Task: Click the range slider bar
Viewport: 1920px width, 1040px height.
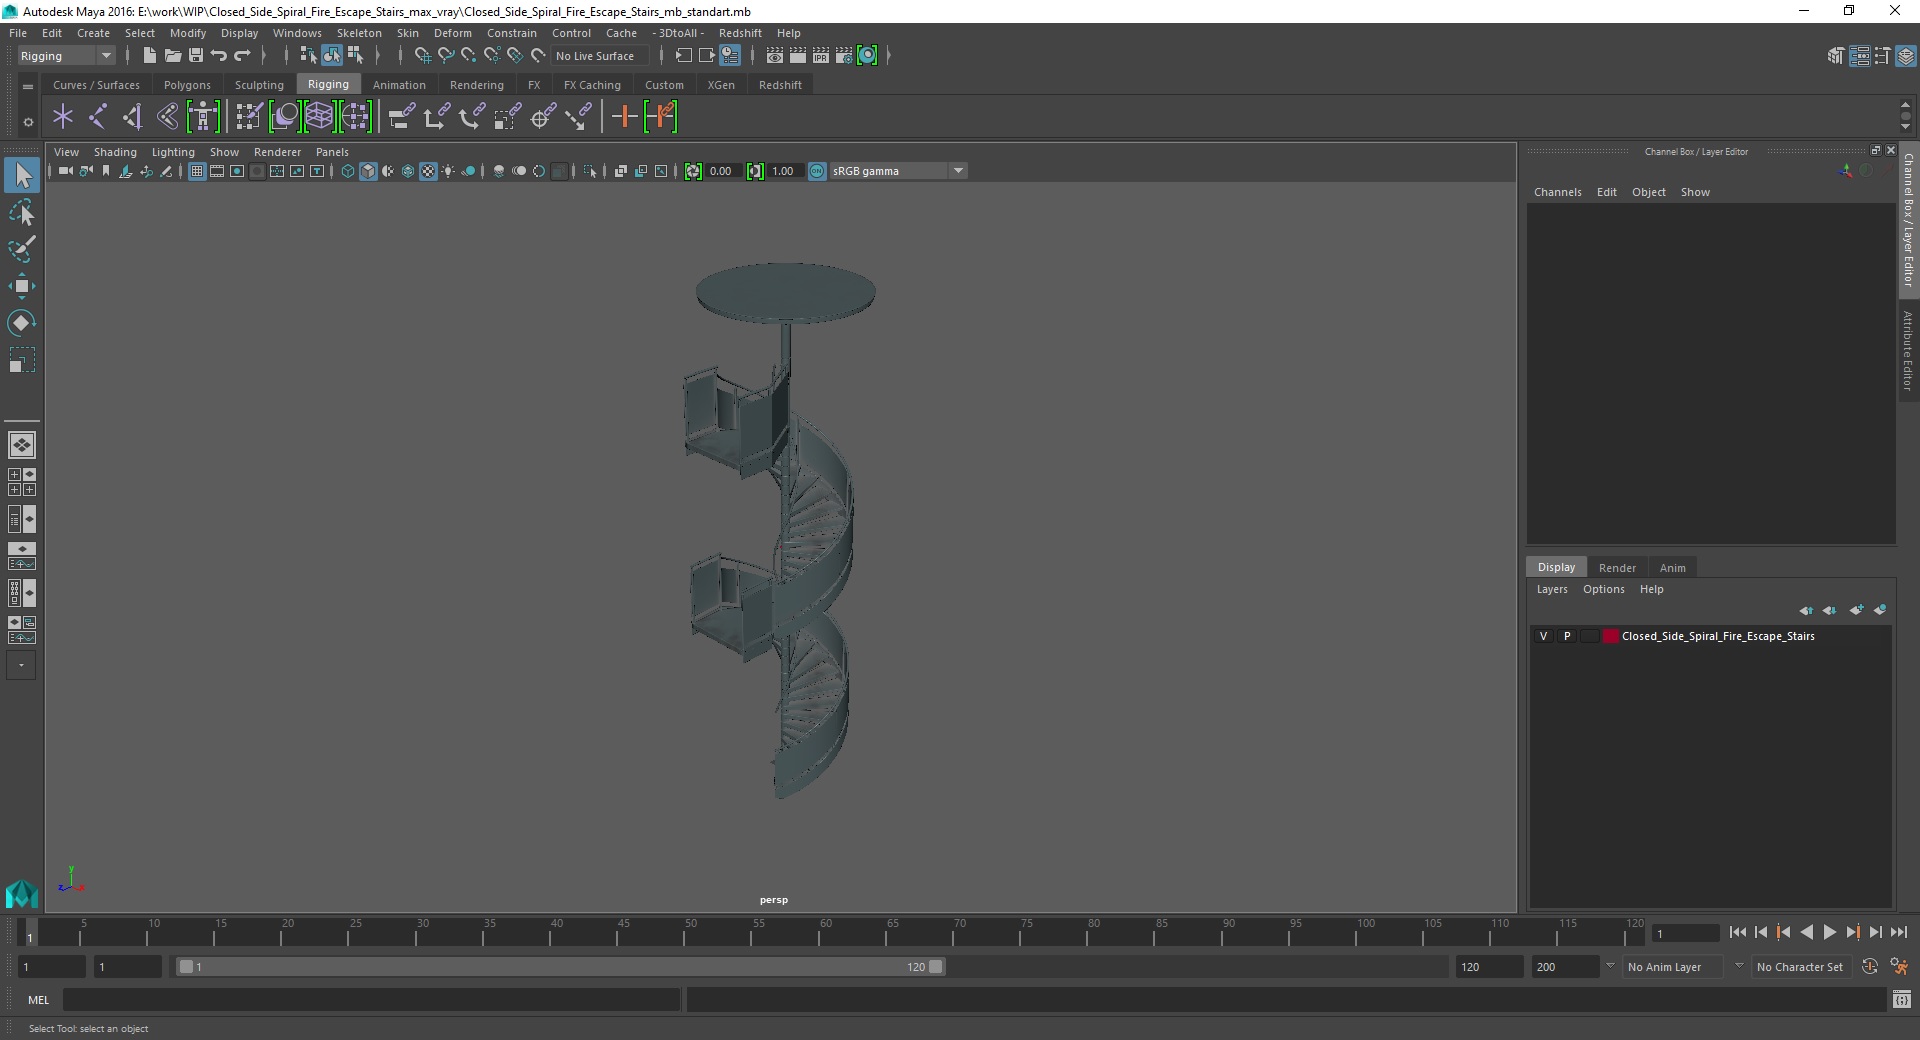Action: (x=560, y=967)
